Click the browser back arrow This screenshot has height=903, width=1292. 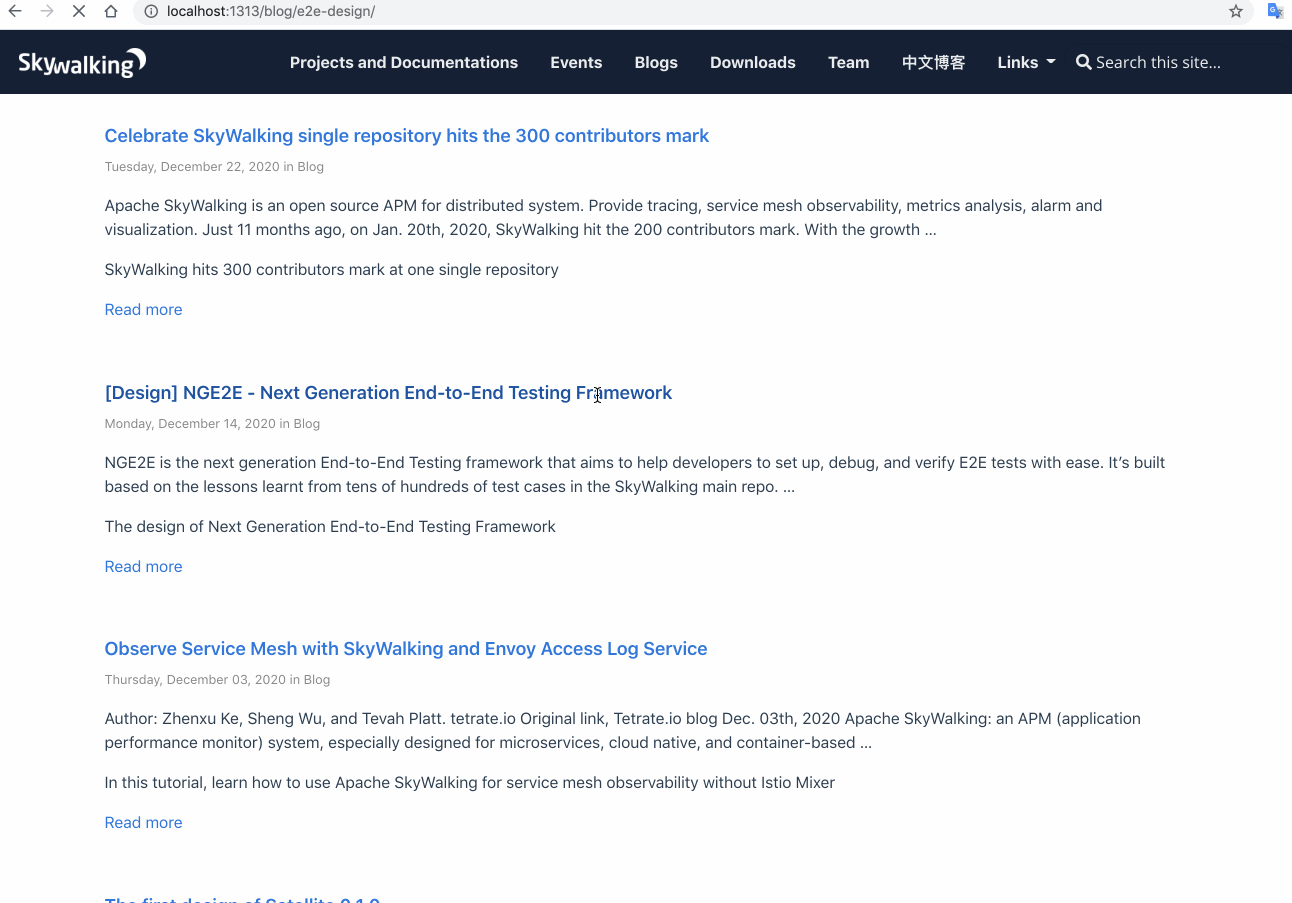click(15, 12)
